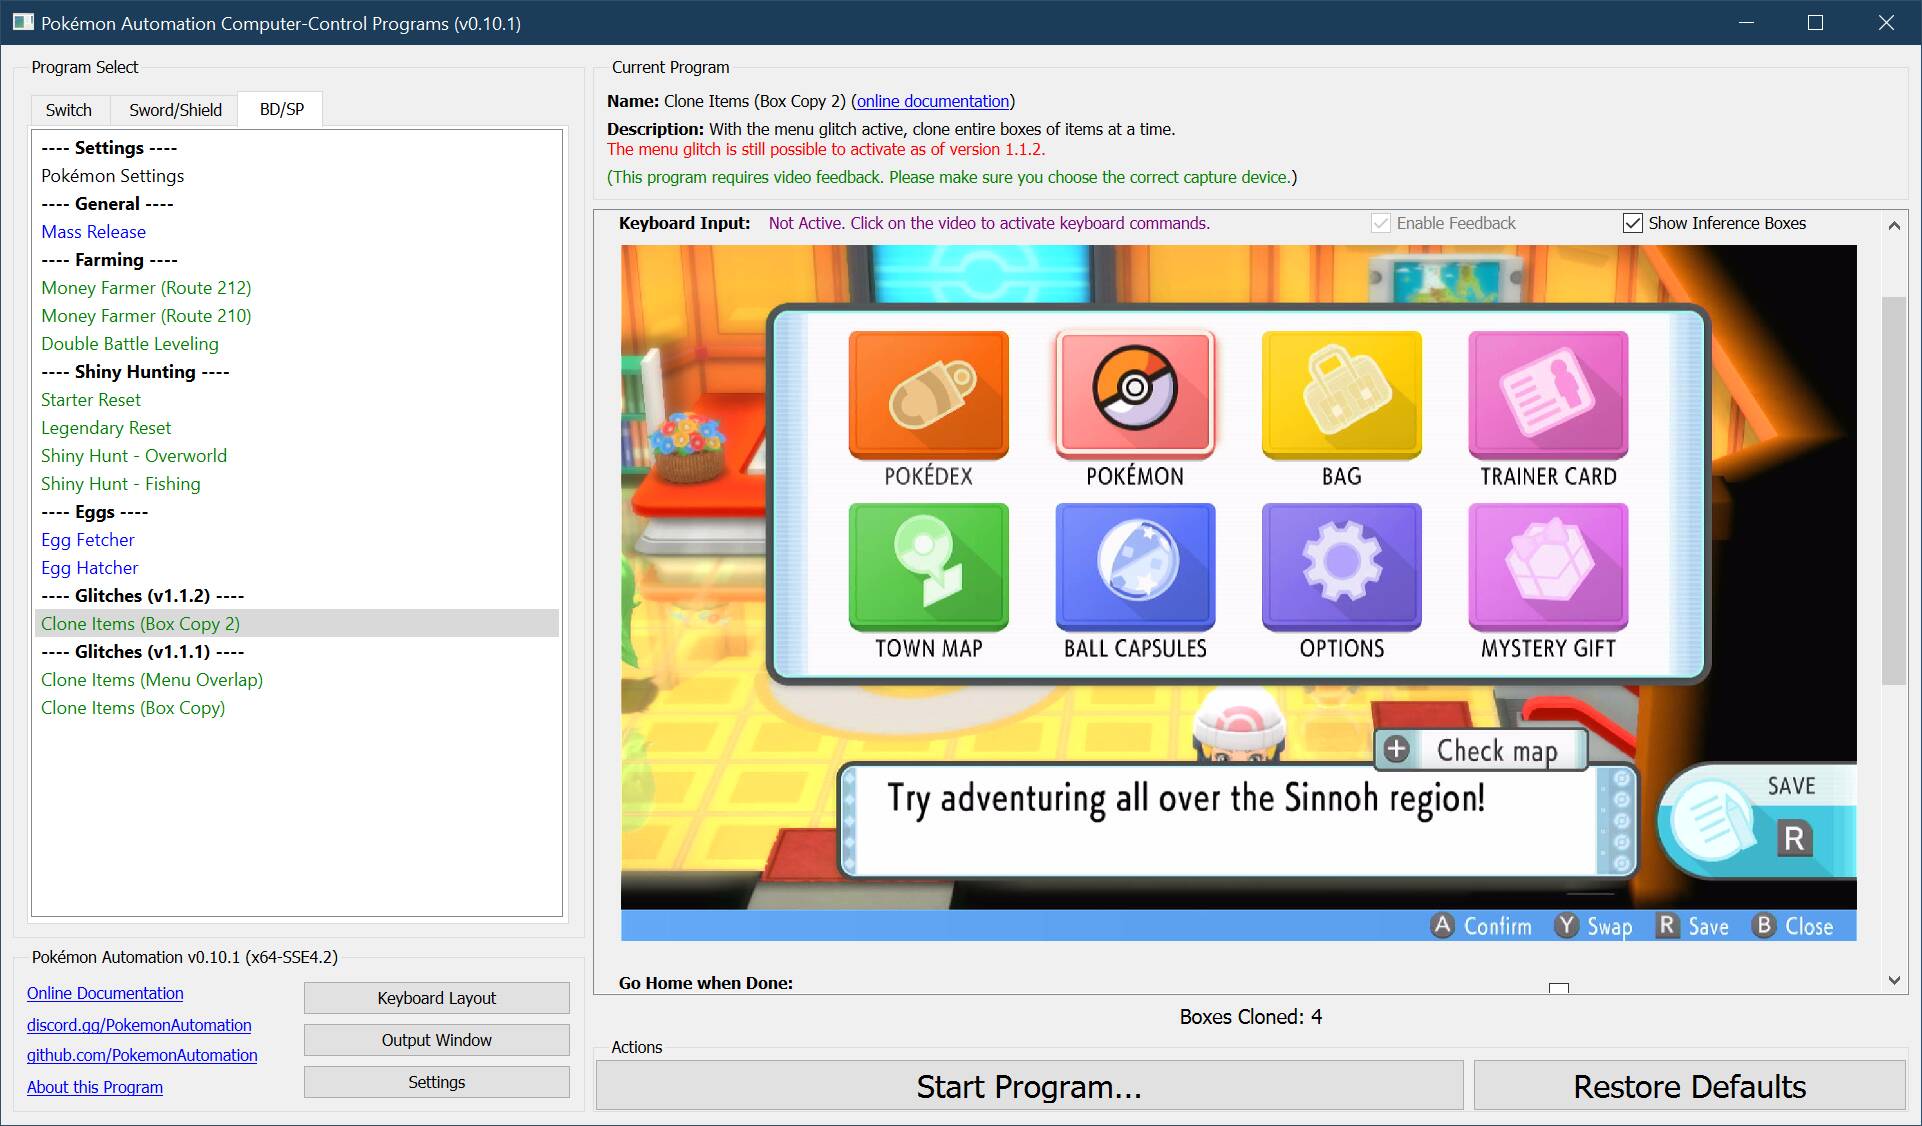Open the online documentation link in header
This screenshot has height=1126, width=1922.
click(x=932, y=101)
